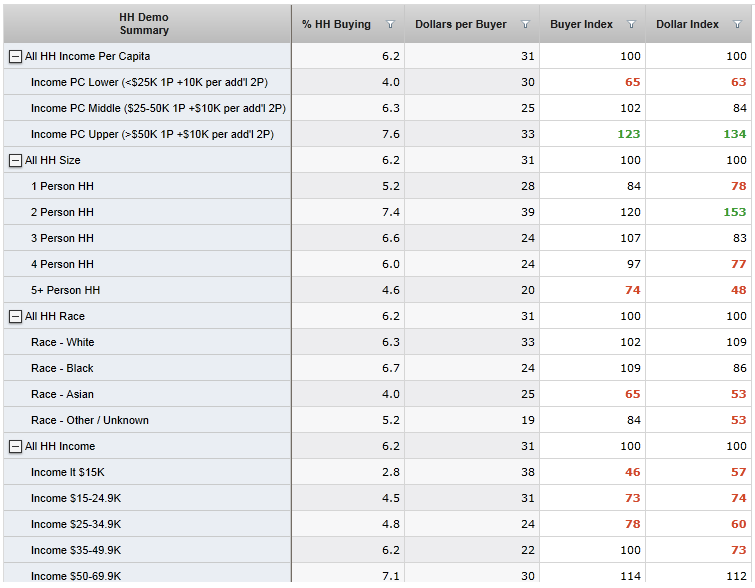Click Buyer Index value 123
The width and height of the screenshot is (755, 588).
[628, 134]
